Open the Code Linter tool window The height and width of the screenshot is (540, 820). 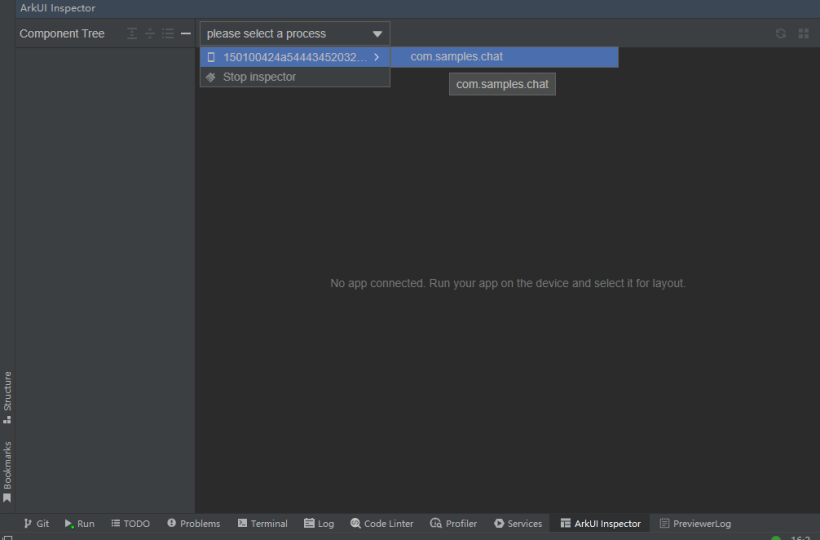(x=382, y=523)
